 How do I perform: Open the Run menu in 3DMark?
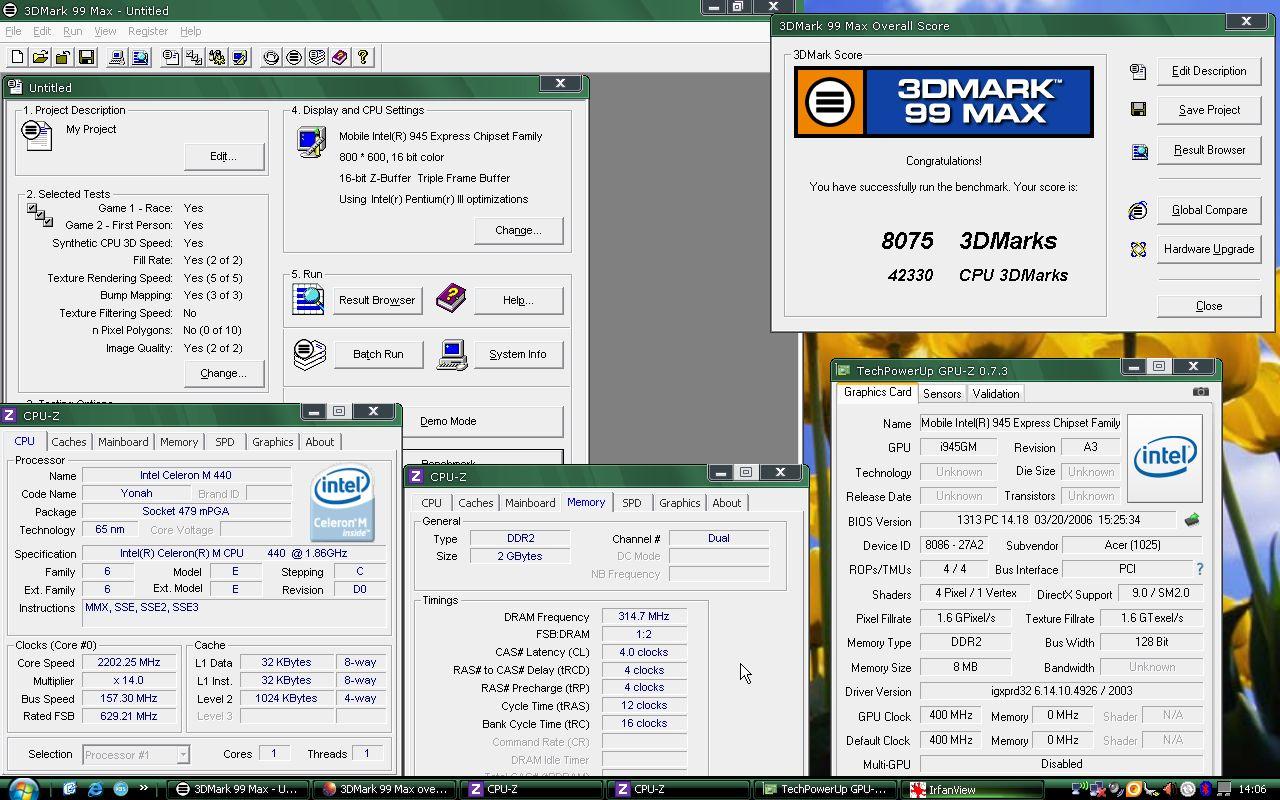(73, 31)
